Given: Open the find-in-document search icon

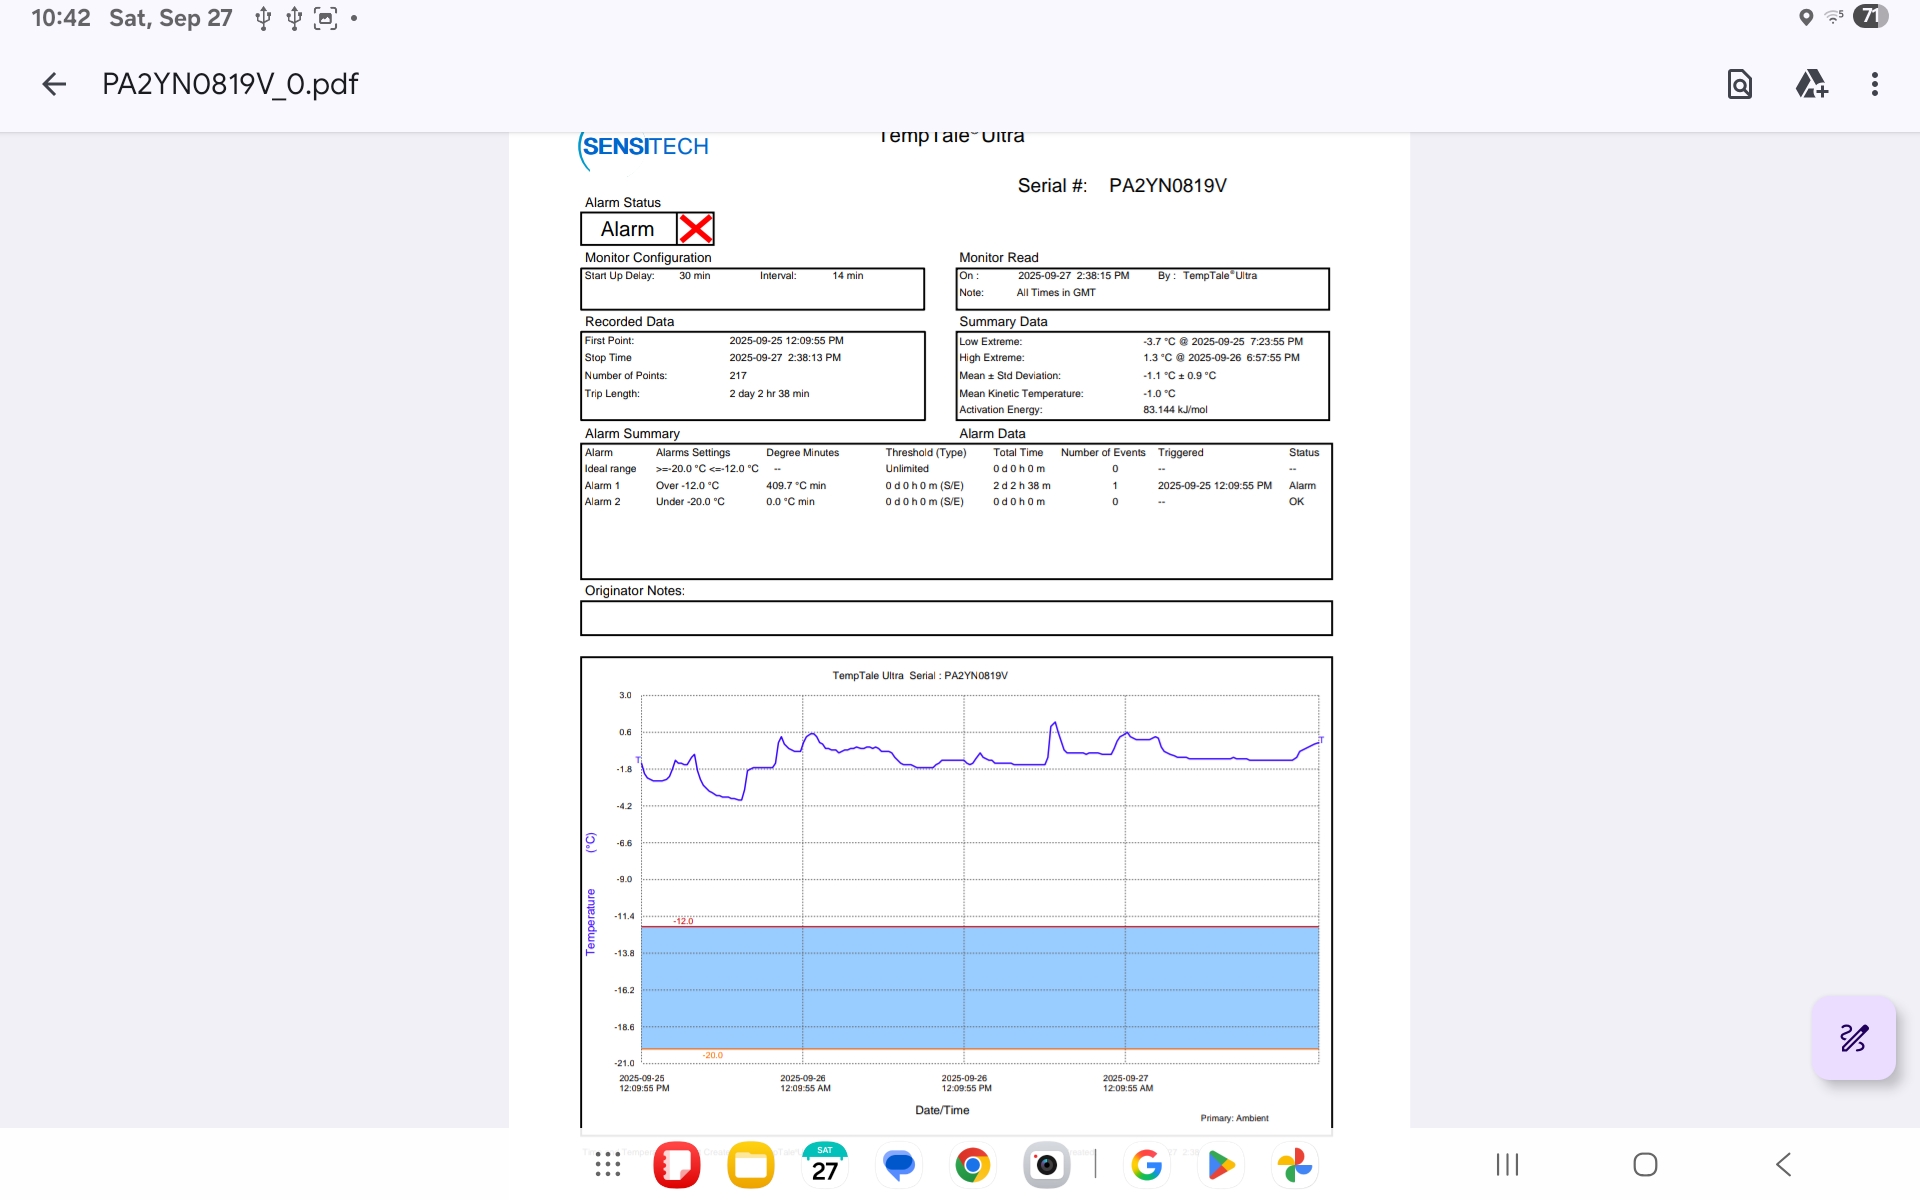Looking at the screenshot, I should click(x=1740, y=84).
